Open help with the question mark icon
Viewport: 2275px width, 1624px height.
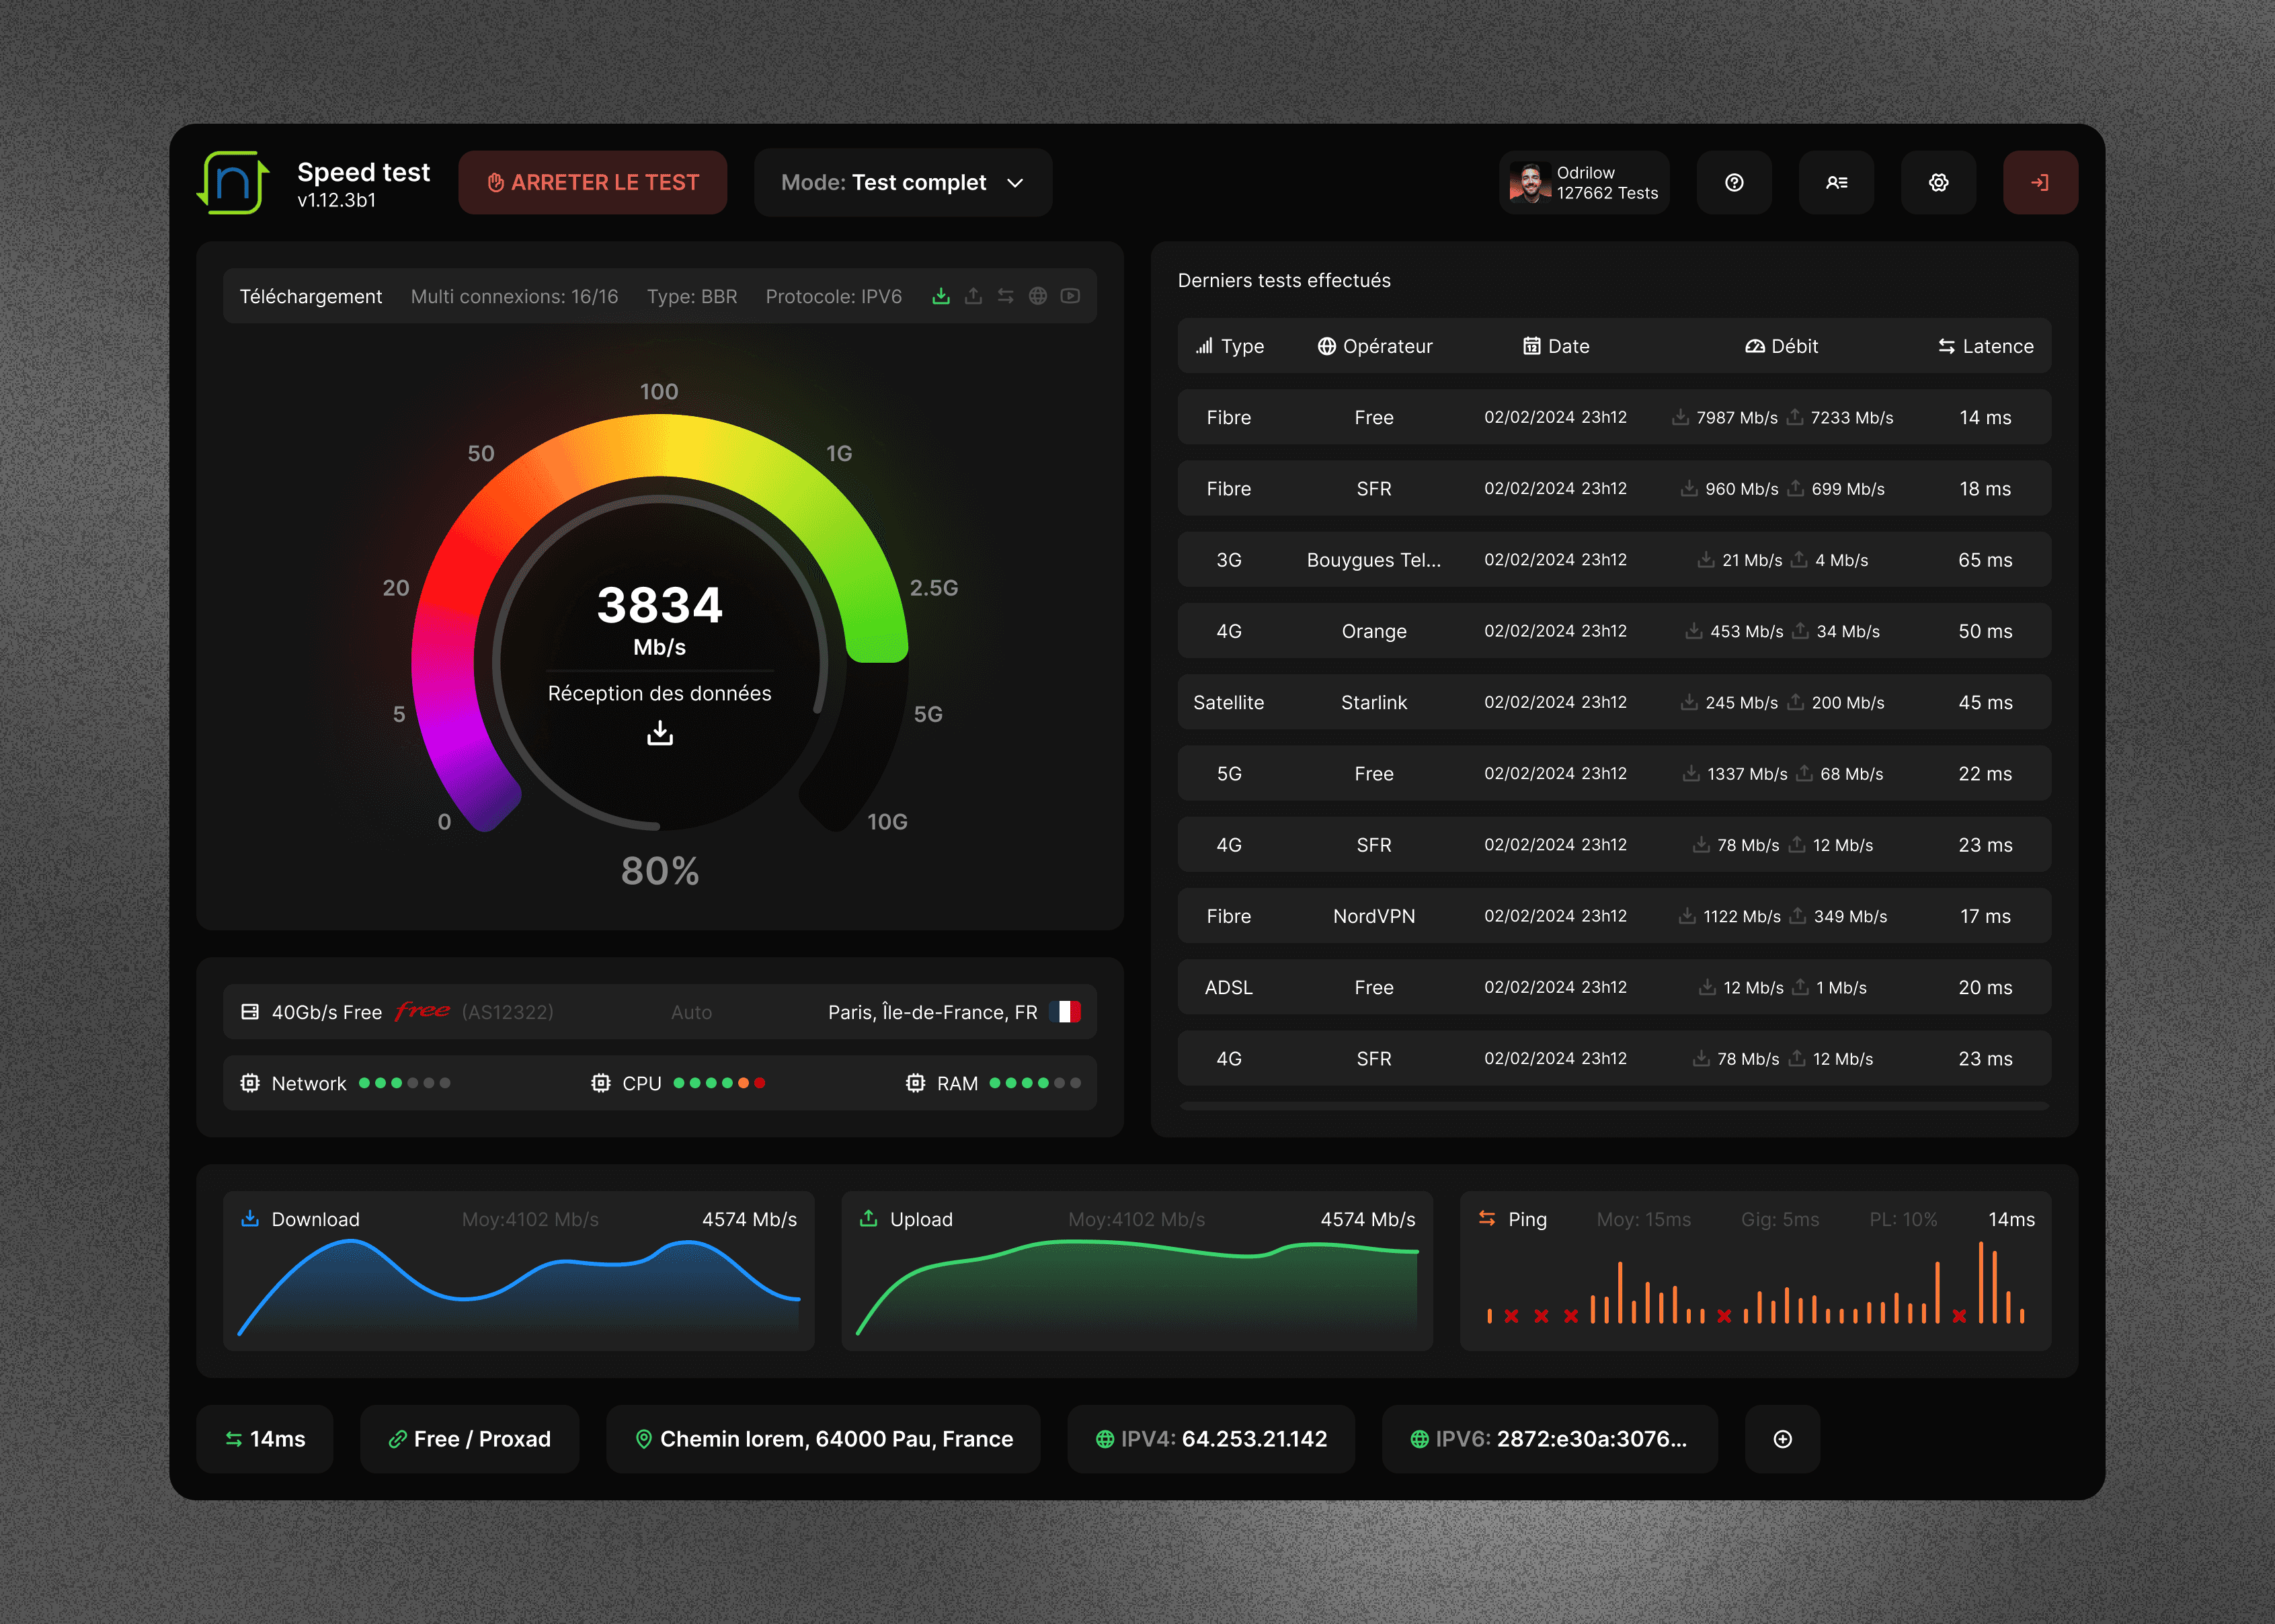(1734, 183)
